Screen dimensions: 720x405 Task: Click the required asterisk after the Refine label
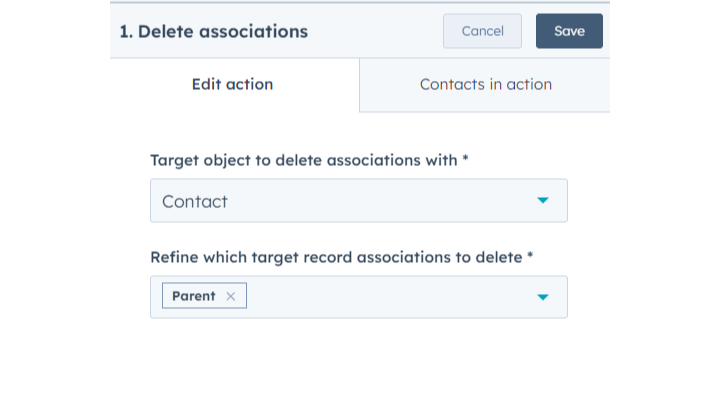(x=530, y=256)
